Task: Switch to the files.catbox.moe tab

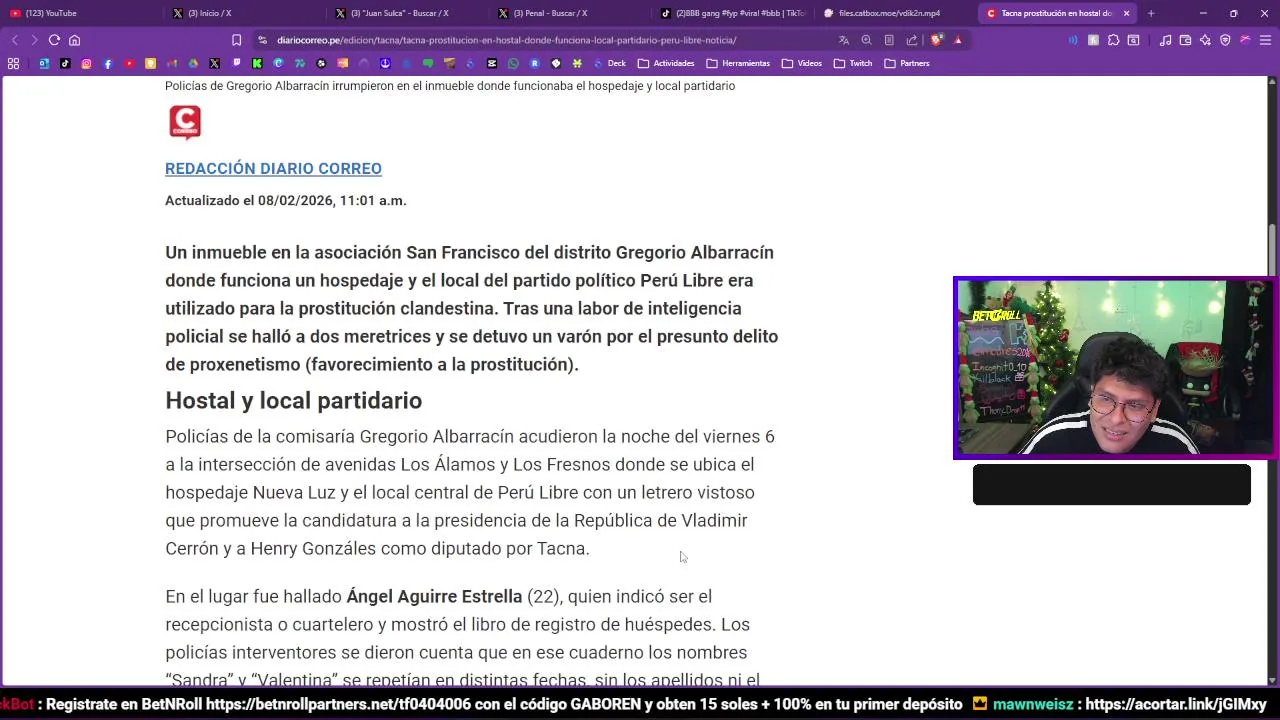Action: point(896,13)
